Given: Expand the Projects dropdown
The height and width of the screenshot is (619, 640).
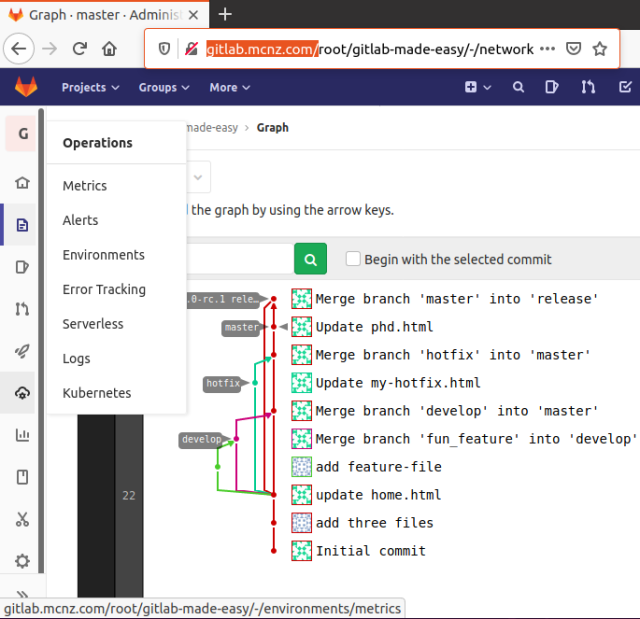Looking at the screenshot, I should tap(90, 88).
